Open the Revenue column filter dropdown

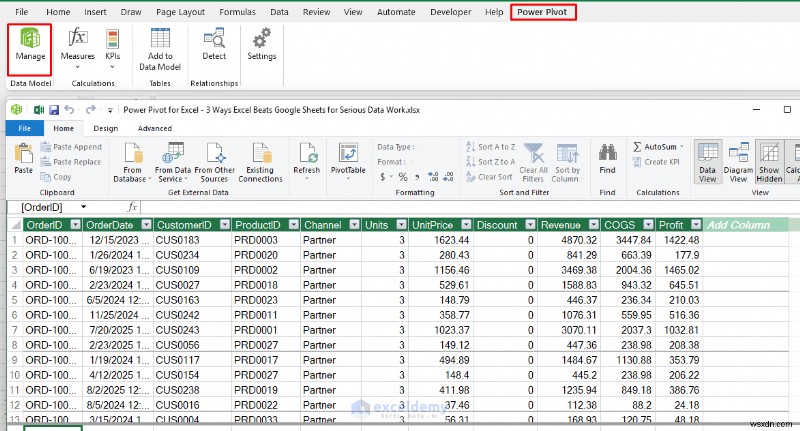click(x=594, y=225)
